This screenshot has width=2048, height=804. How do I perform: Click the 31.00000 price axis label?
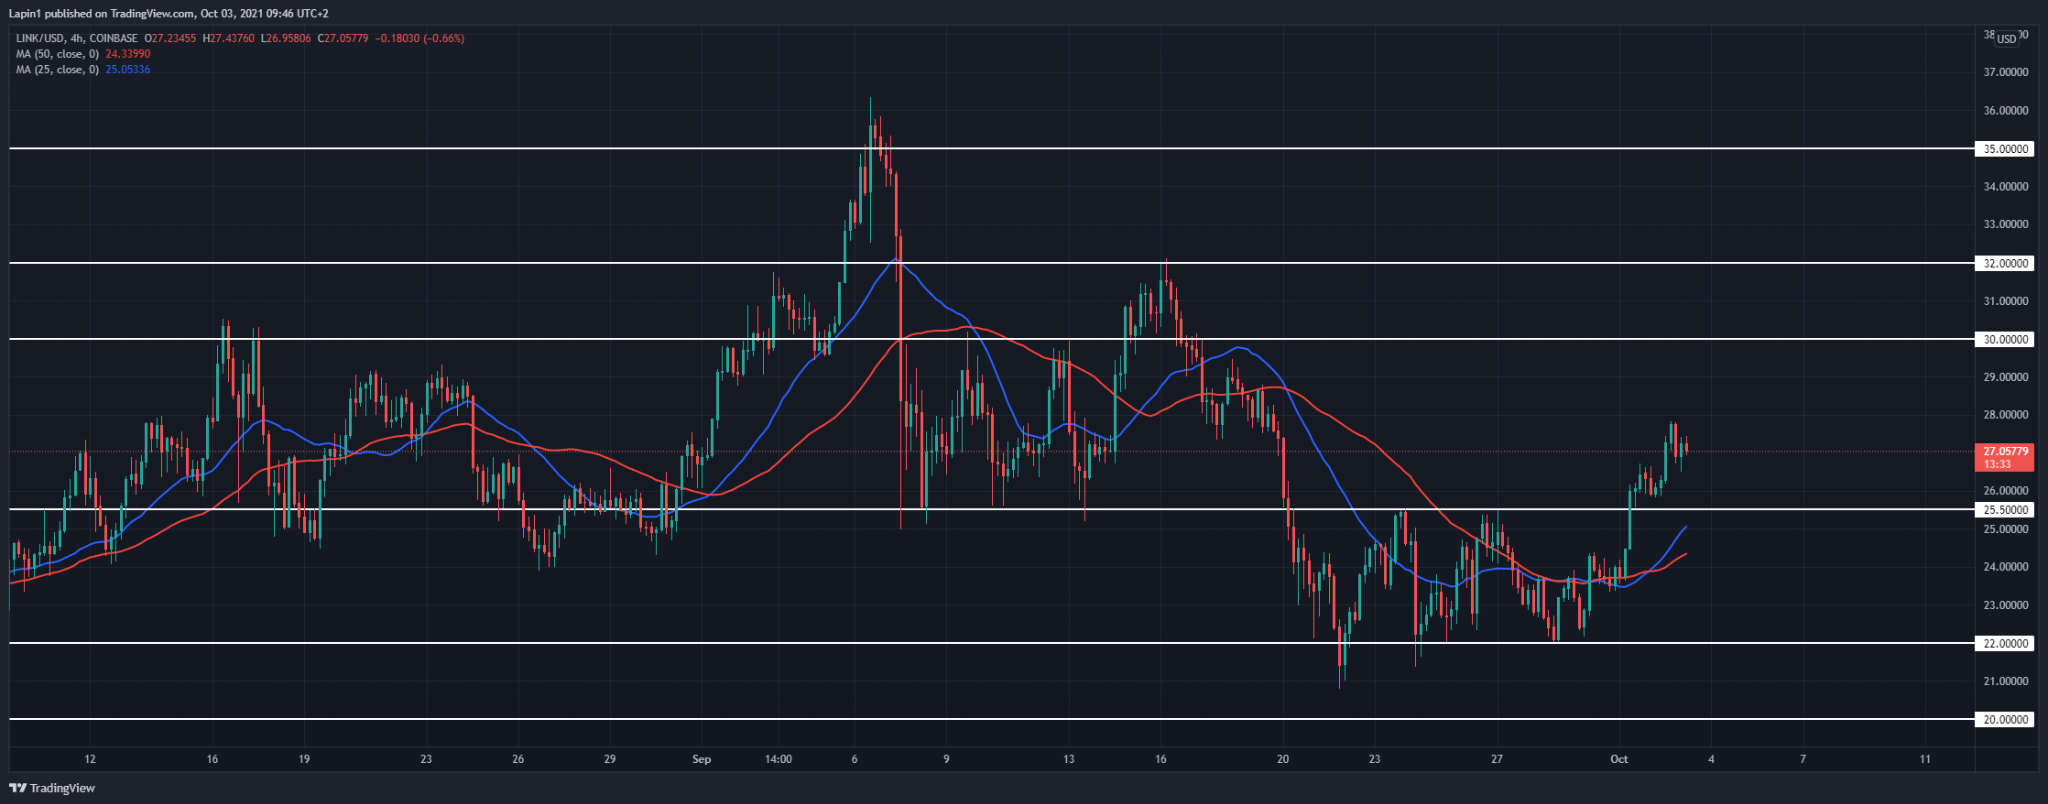[x=2005, y=301]
